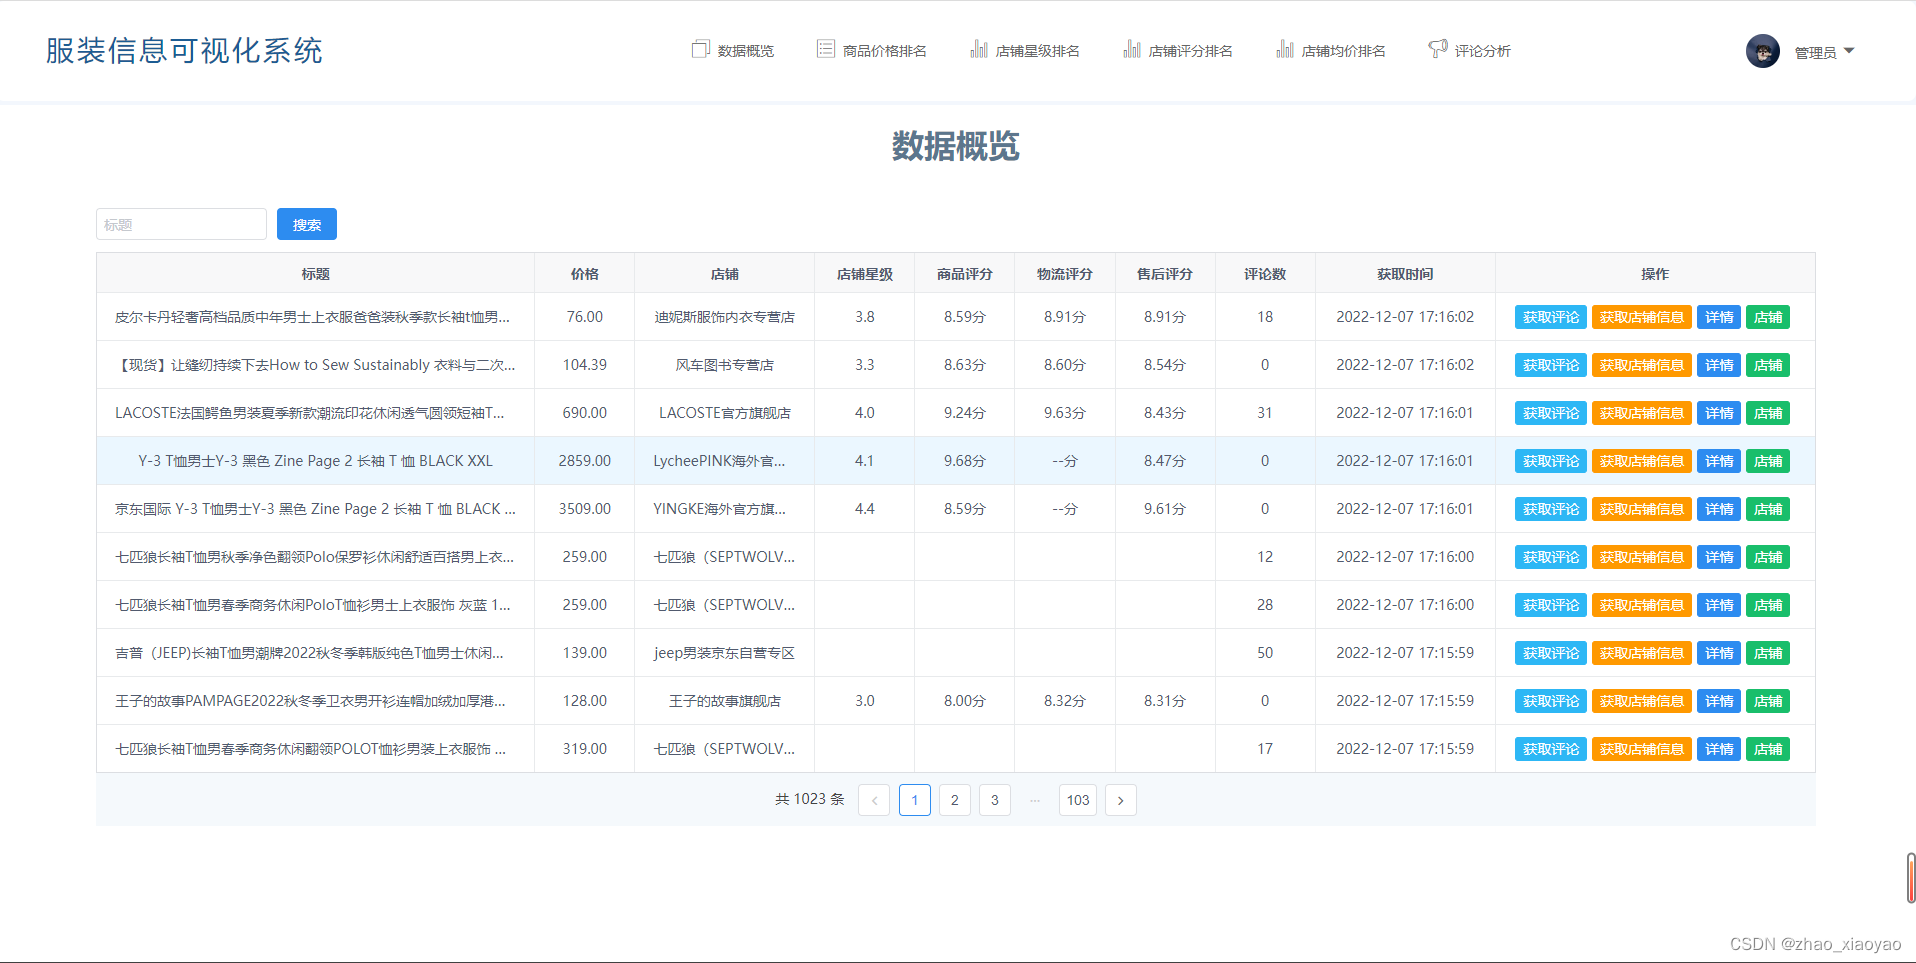Click the 商品评分 column header

964,274
